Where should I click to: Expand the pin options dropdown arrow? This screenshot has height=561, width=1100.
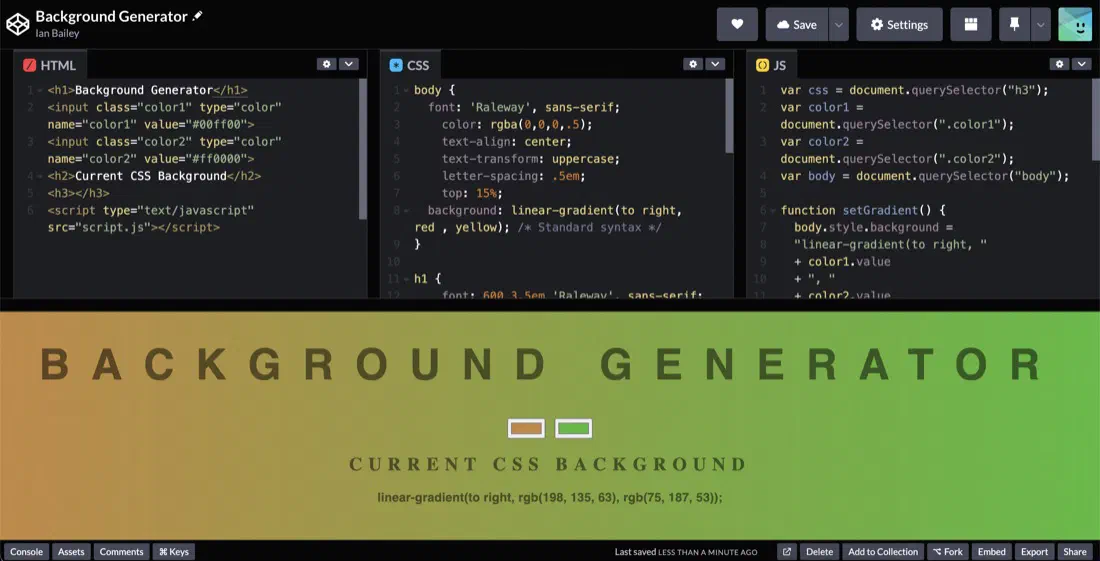coord(1041,25)
